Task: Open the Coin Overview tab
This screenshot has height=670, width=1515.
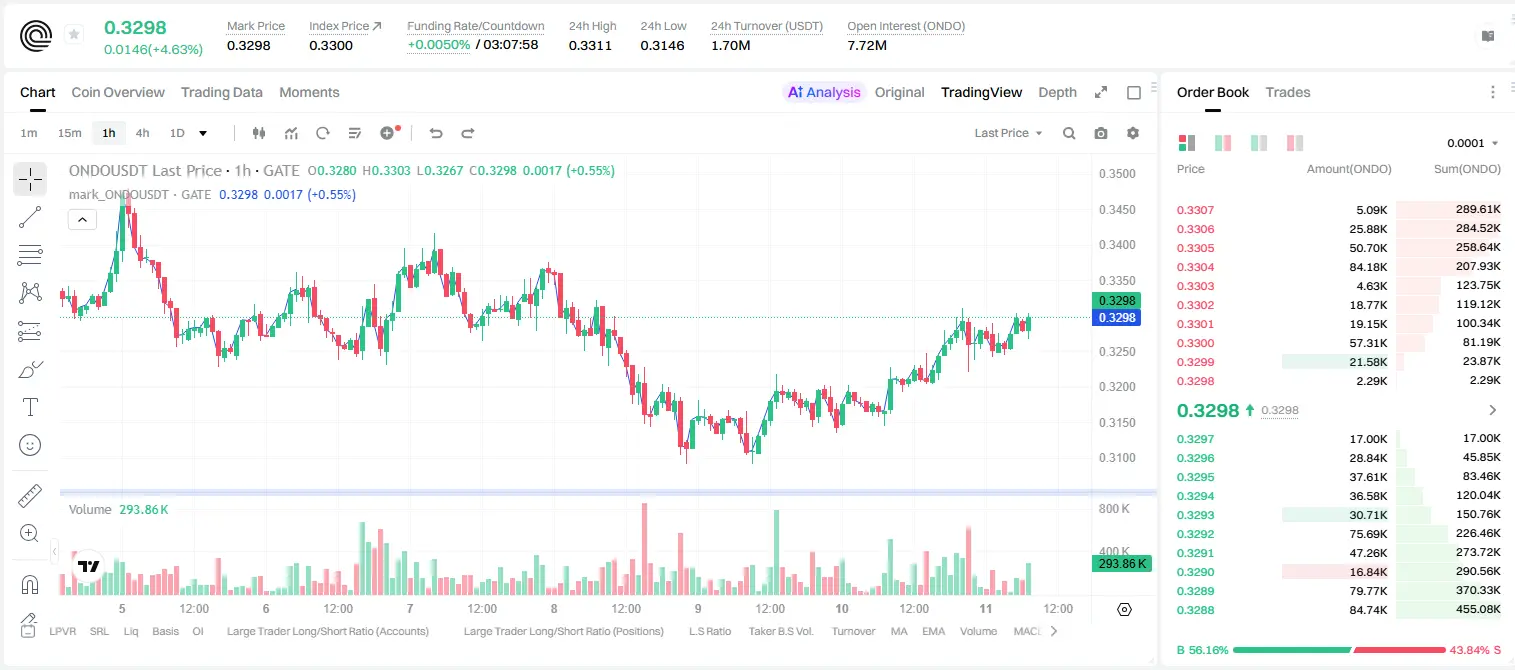Action: click(118, 92)
